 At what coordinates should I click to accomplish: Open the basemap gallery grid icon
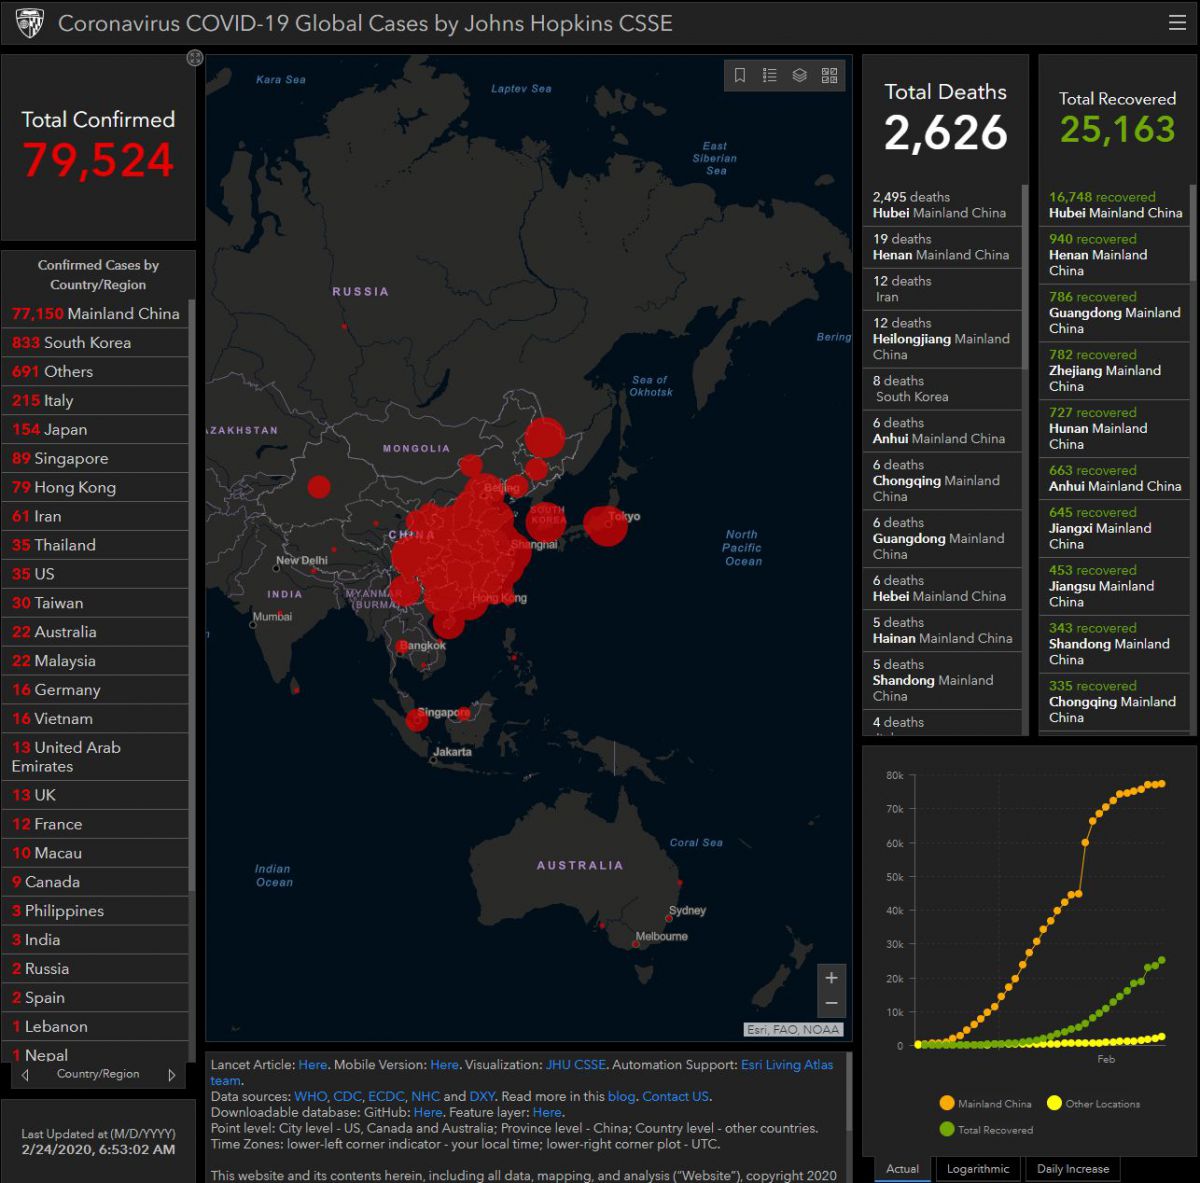pos(829,75)
